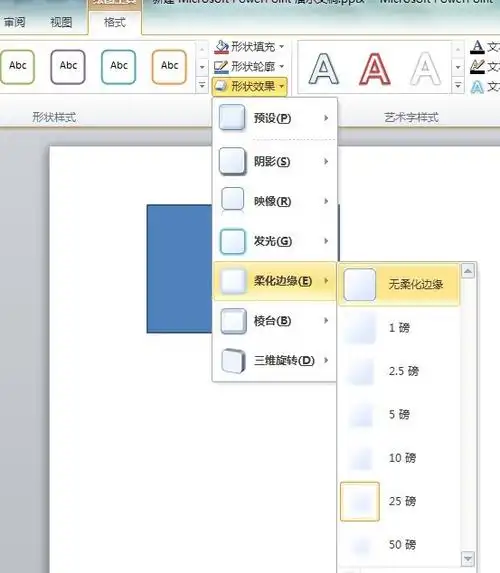Apply 10 磅 soft edge
The width and height of the screenshot is (500, 573).
(x=399, y=458)
